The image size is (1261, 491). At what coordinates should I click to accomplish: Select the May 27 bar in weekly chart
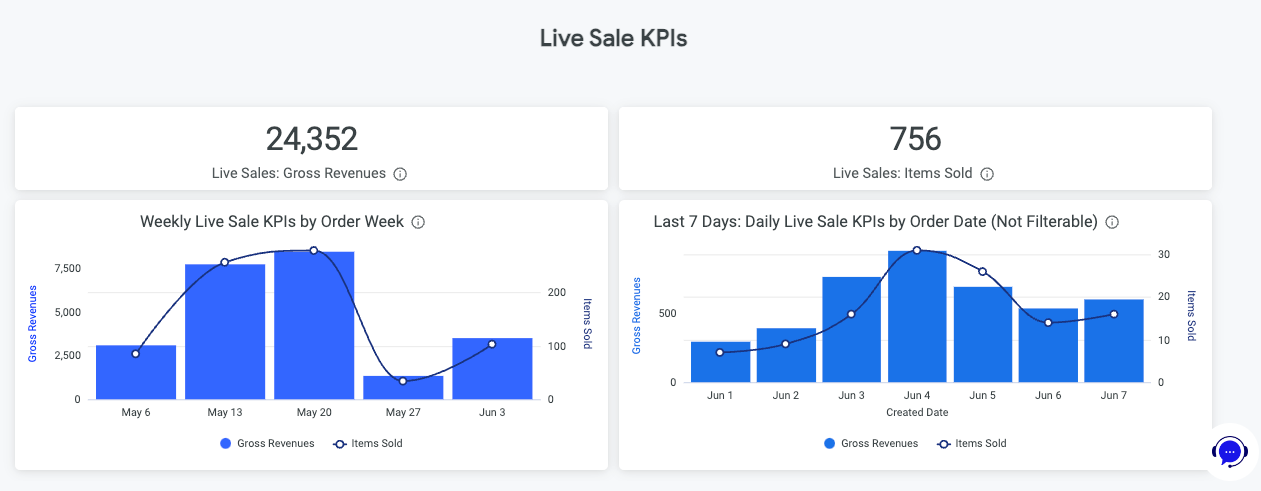point(403,388)
